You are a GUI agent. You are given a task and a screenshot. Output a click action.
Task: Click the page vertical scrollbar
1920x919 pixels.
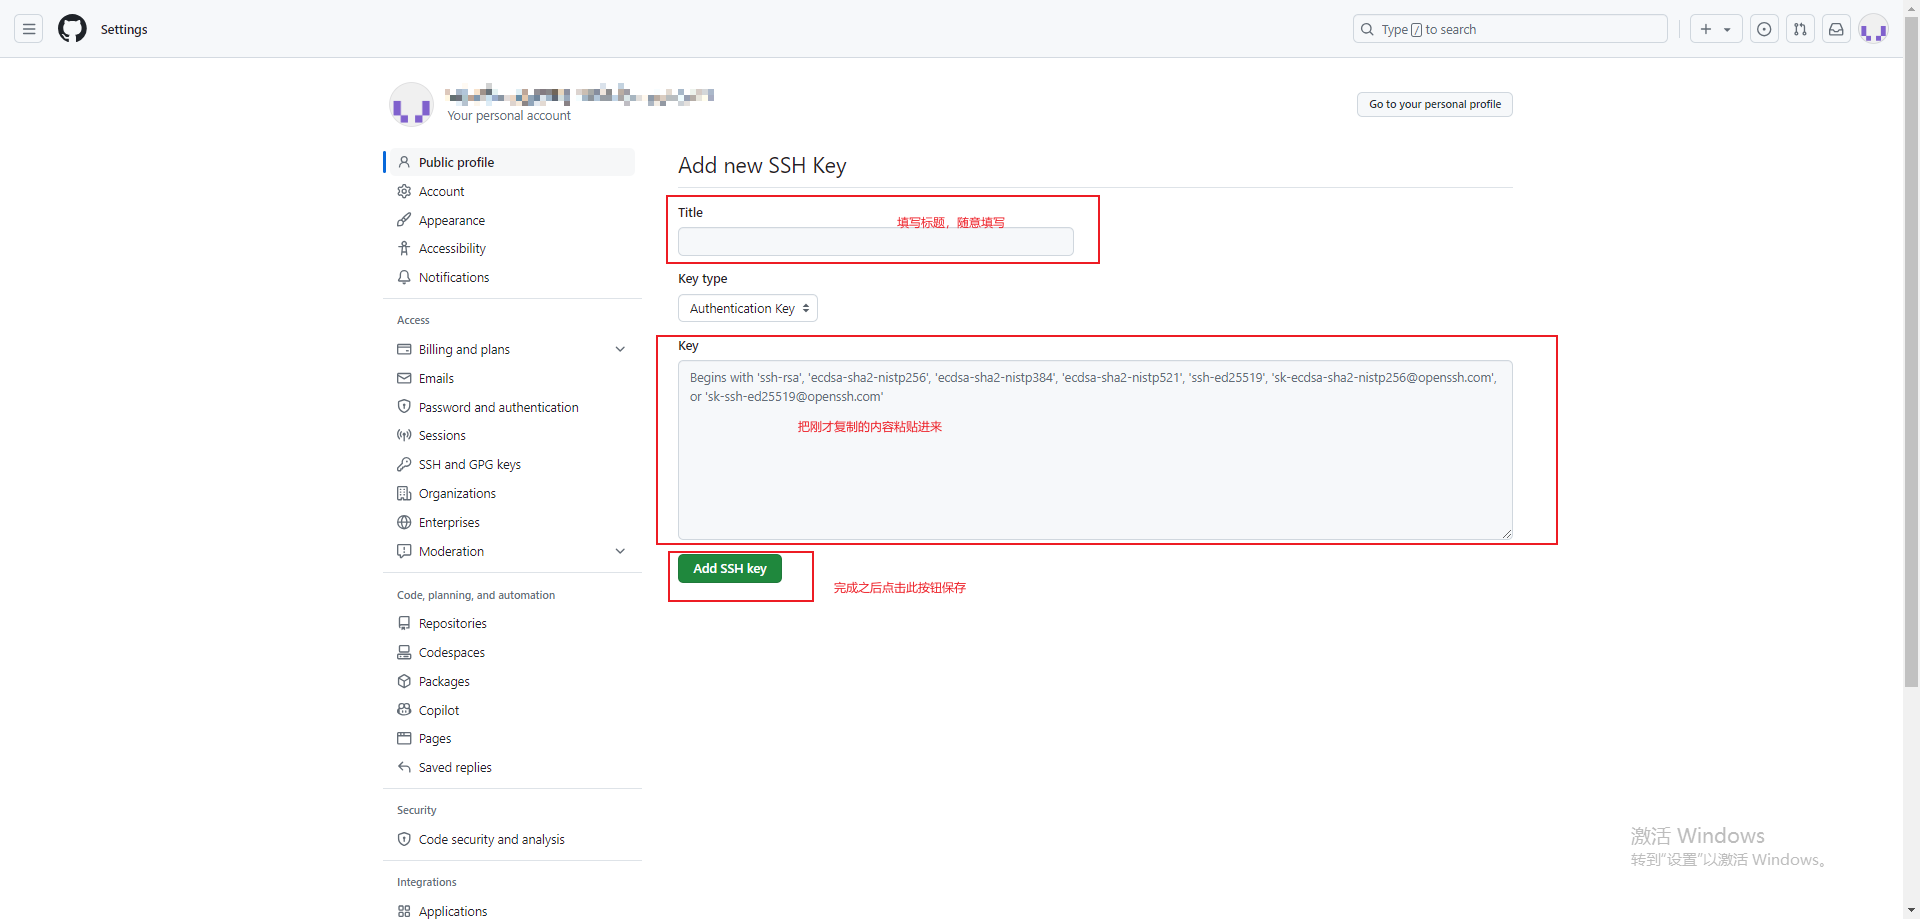point(1911,400)
